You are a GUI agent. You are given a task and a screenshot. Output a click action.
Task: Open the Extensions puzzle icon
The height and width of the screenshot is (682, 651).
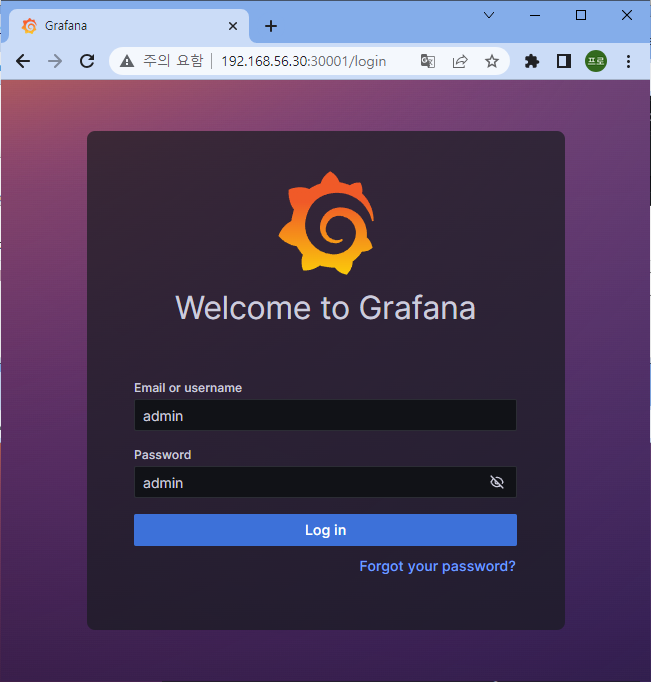(531, 61)
